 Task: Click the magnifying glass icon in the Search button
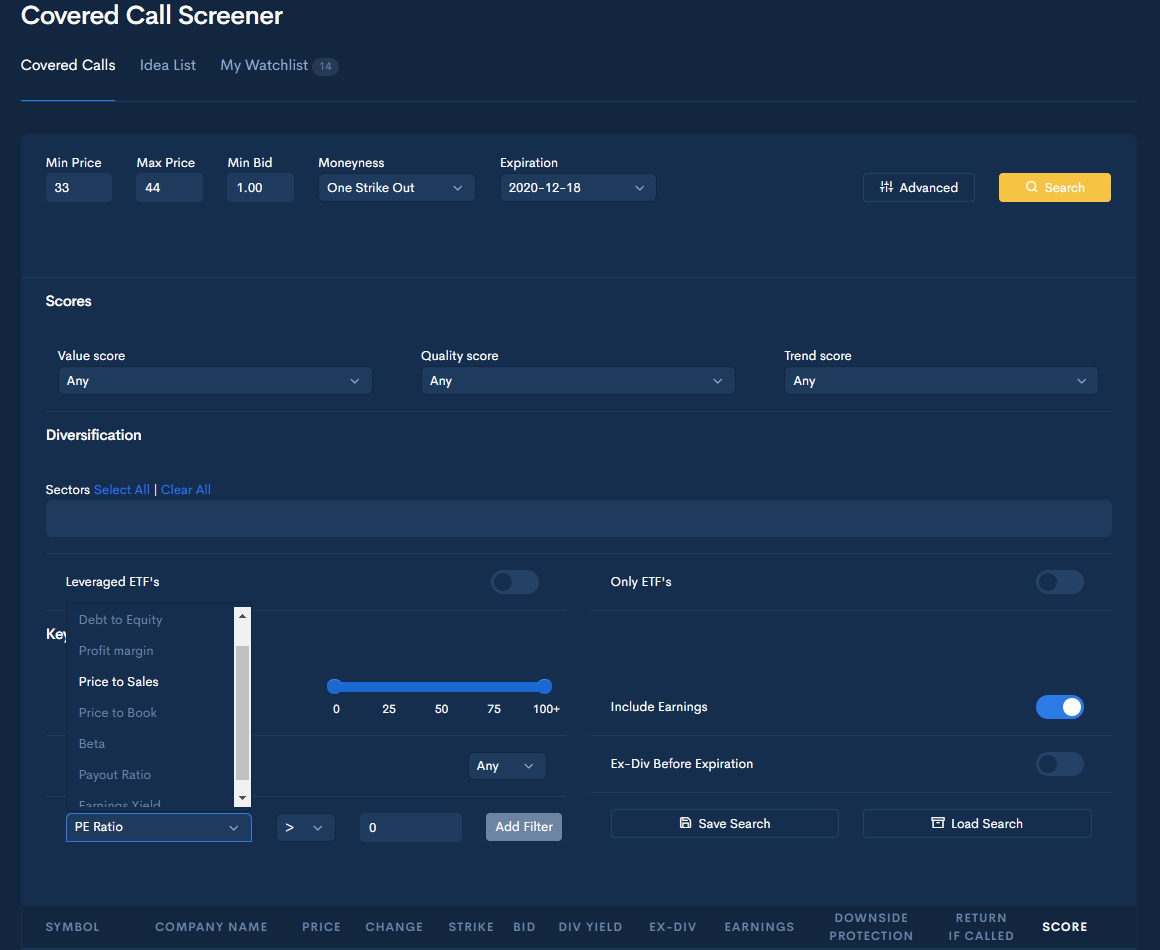(x=1031, y=187)
